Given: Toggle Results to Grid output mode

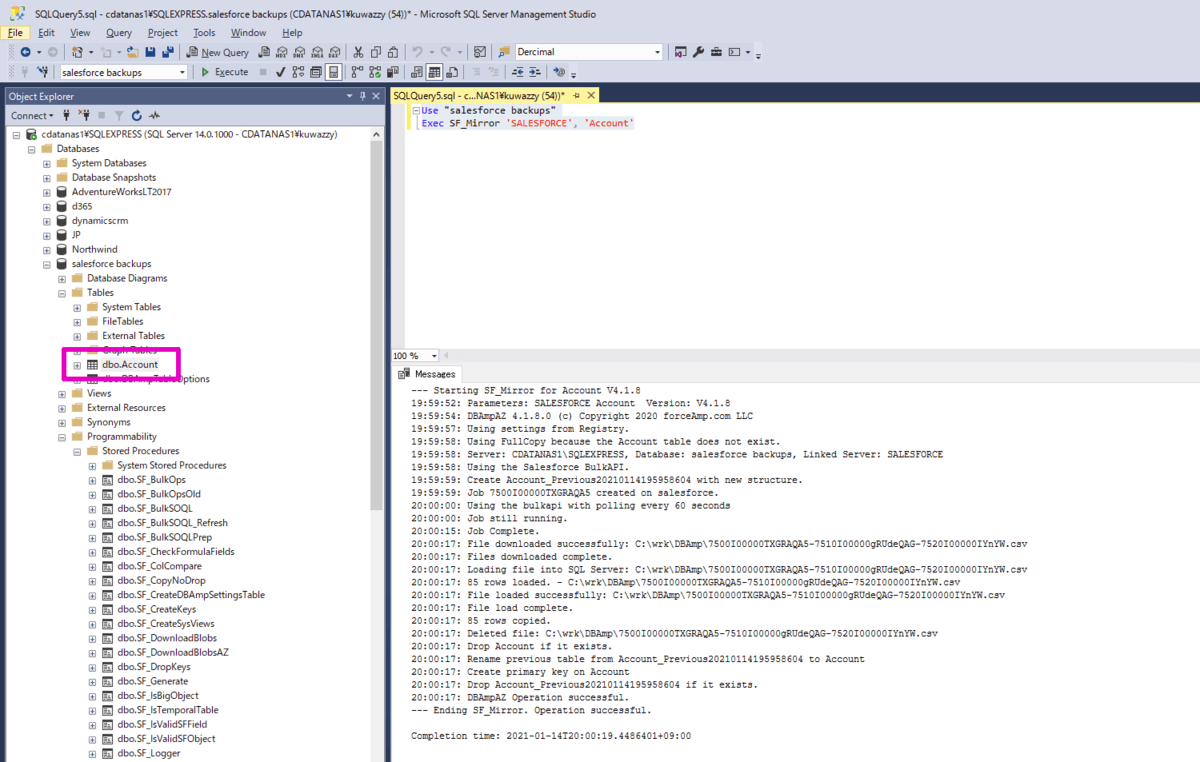Looking at the screenshot, I should click(435, 72).
